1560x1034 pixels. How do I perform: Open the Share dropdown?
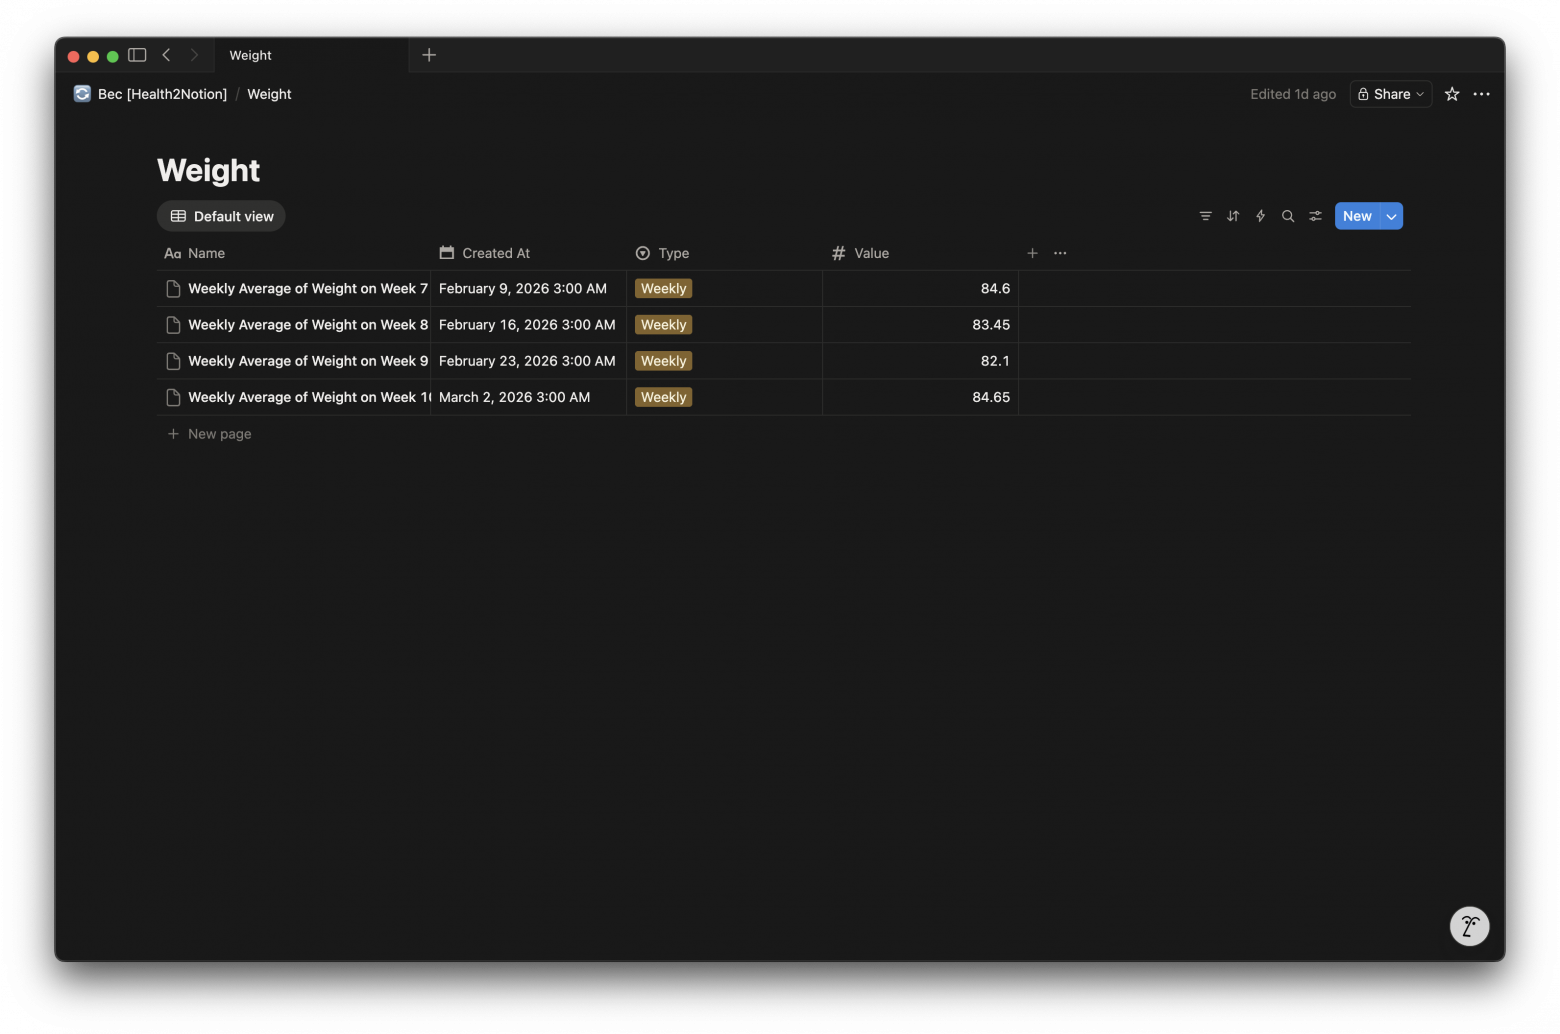(1390, 94)
